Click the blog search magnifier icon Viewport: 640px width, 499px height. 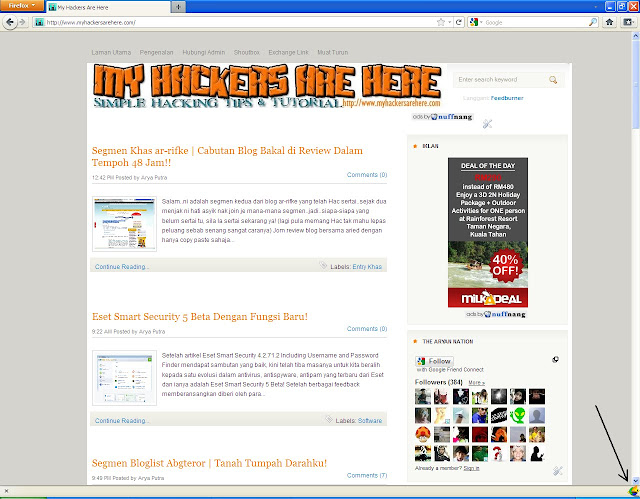tap(553, 80)
